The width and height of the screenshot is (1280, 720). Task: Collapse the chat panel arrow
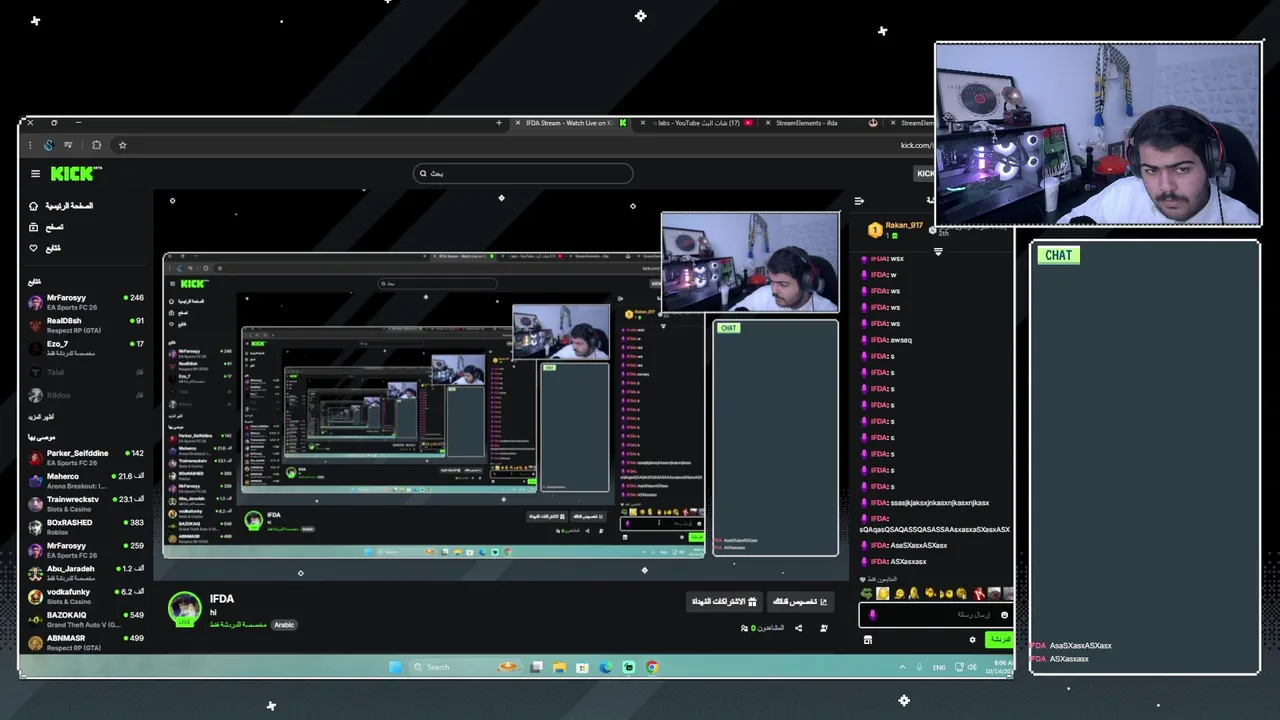[859, 201]
